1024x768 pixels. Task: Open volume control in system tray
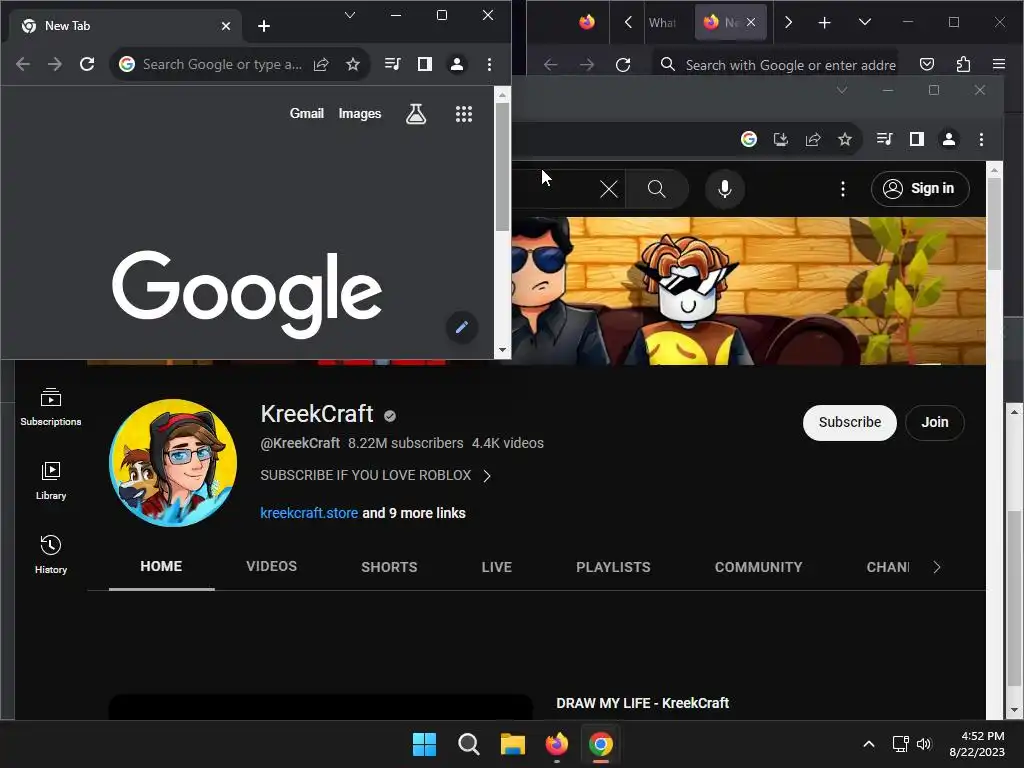click(x=923, y=744)
